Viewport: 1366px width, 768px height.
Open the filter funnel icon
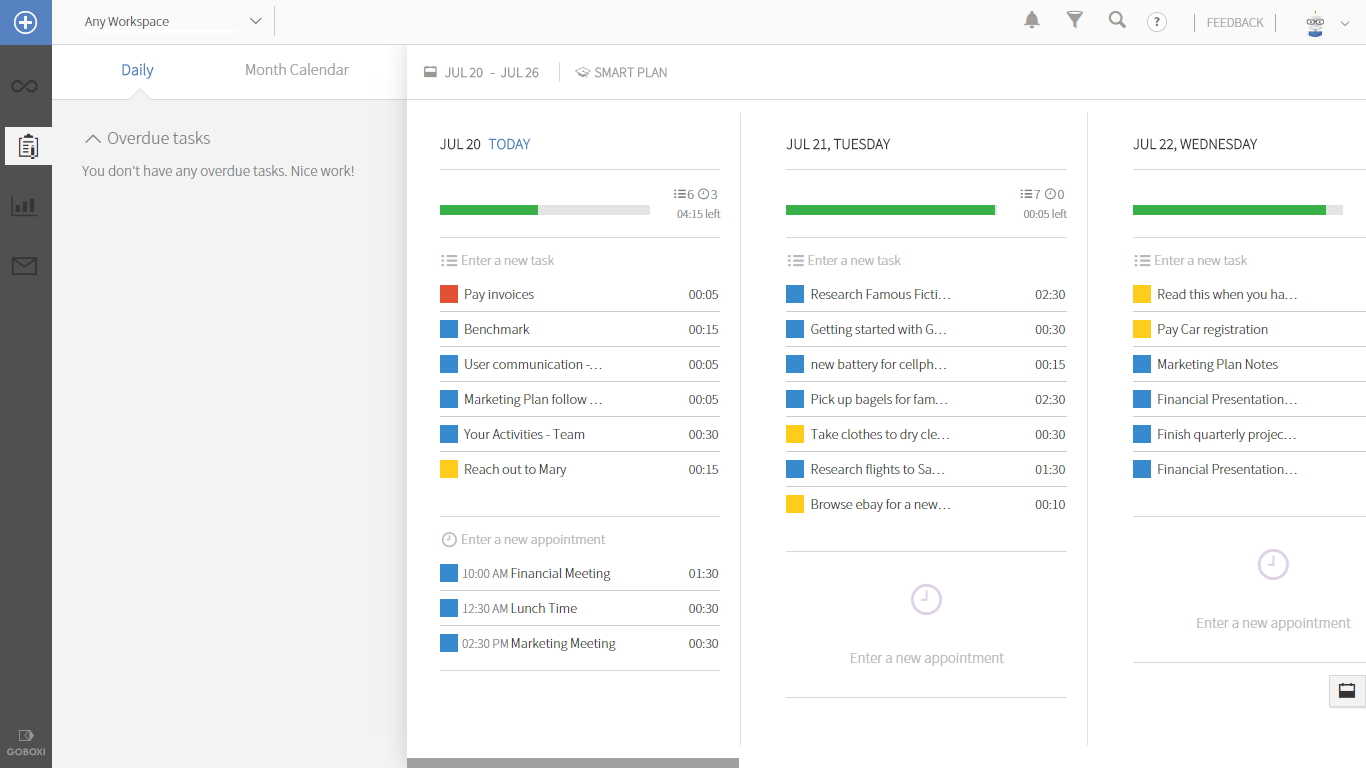[1075, 20]
